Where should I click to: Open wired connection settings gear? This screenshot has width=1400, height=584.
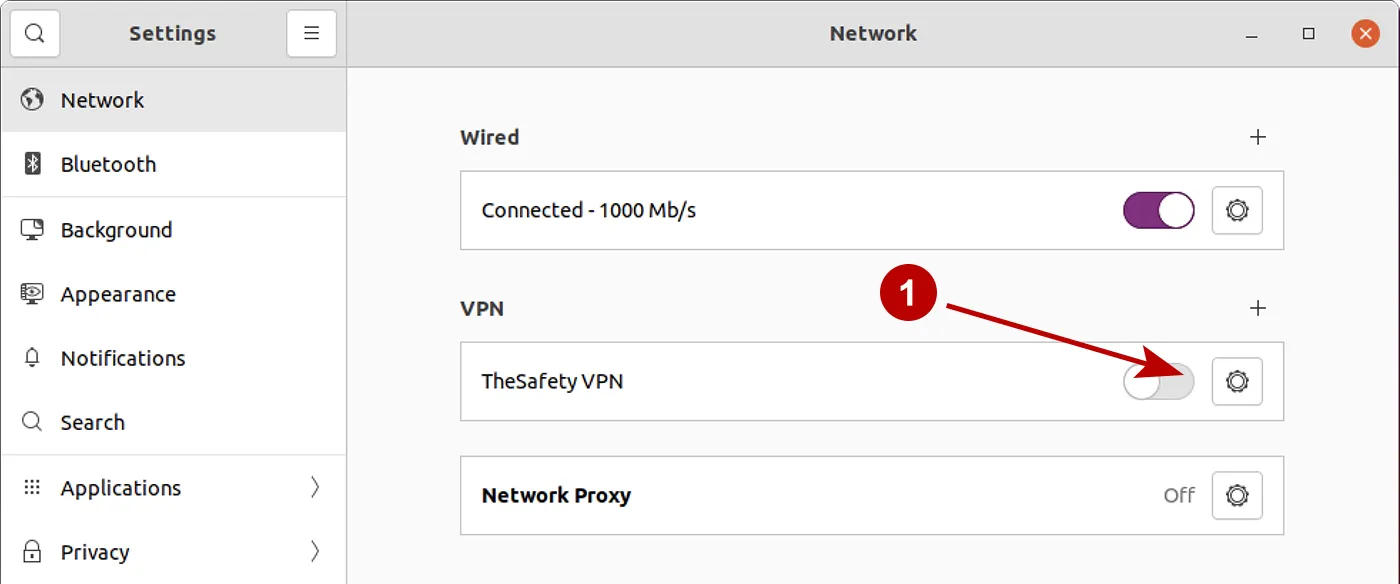click(x=1237, y=211)
